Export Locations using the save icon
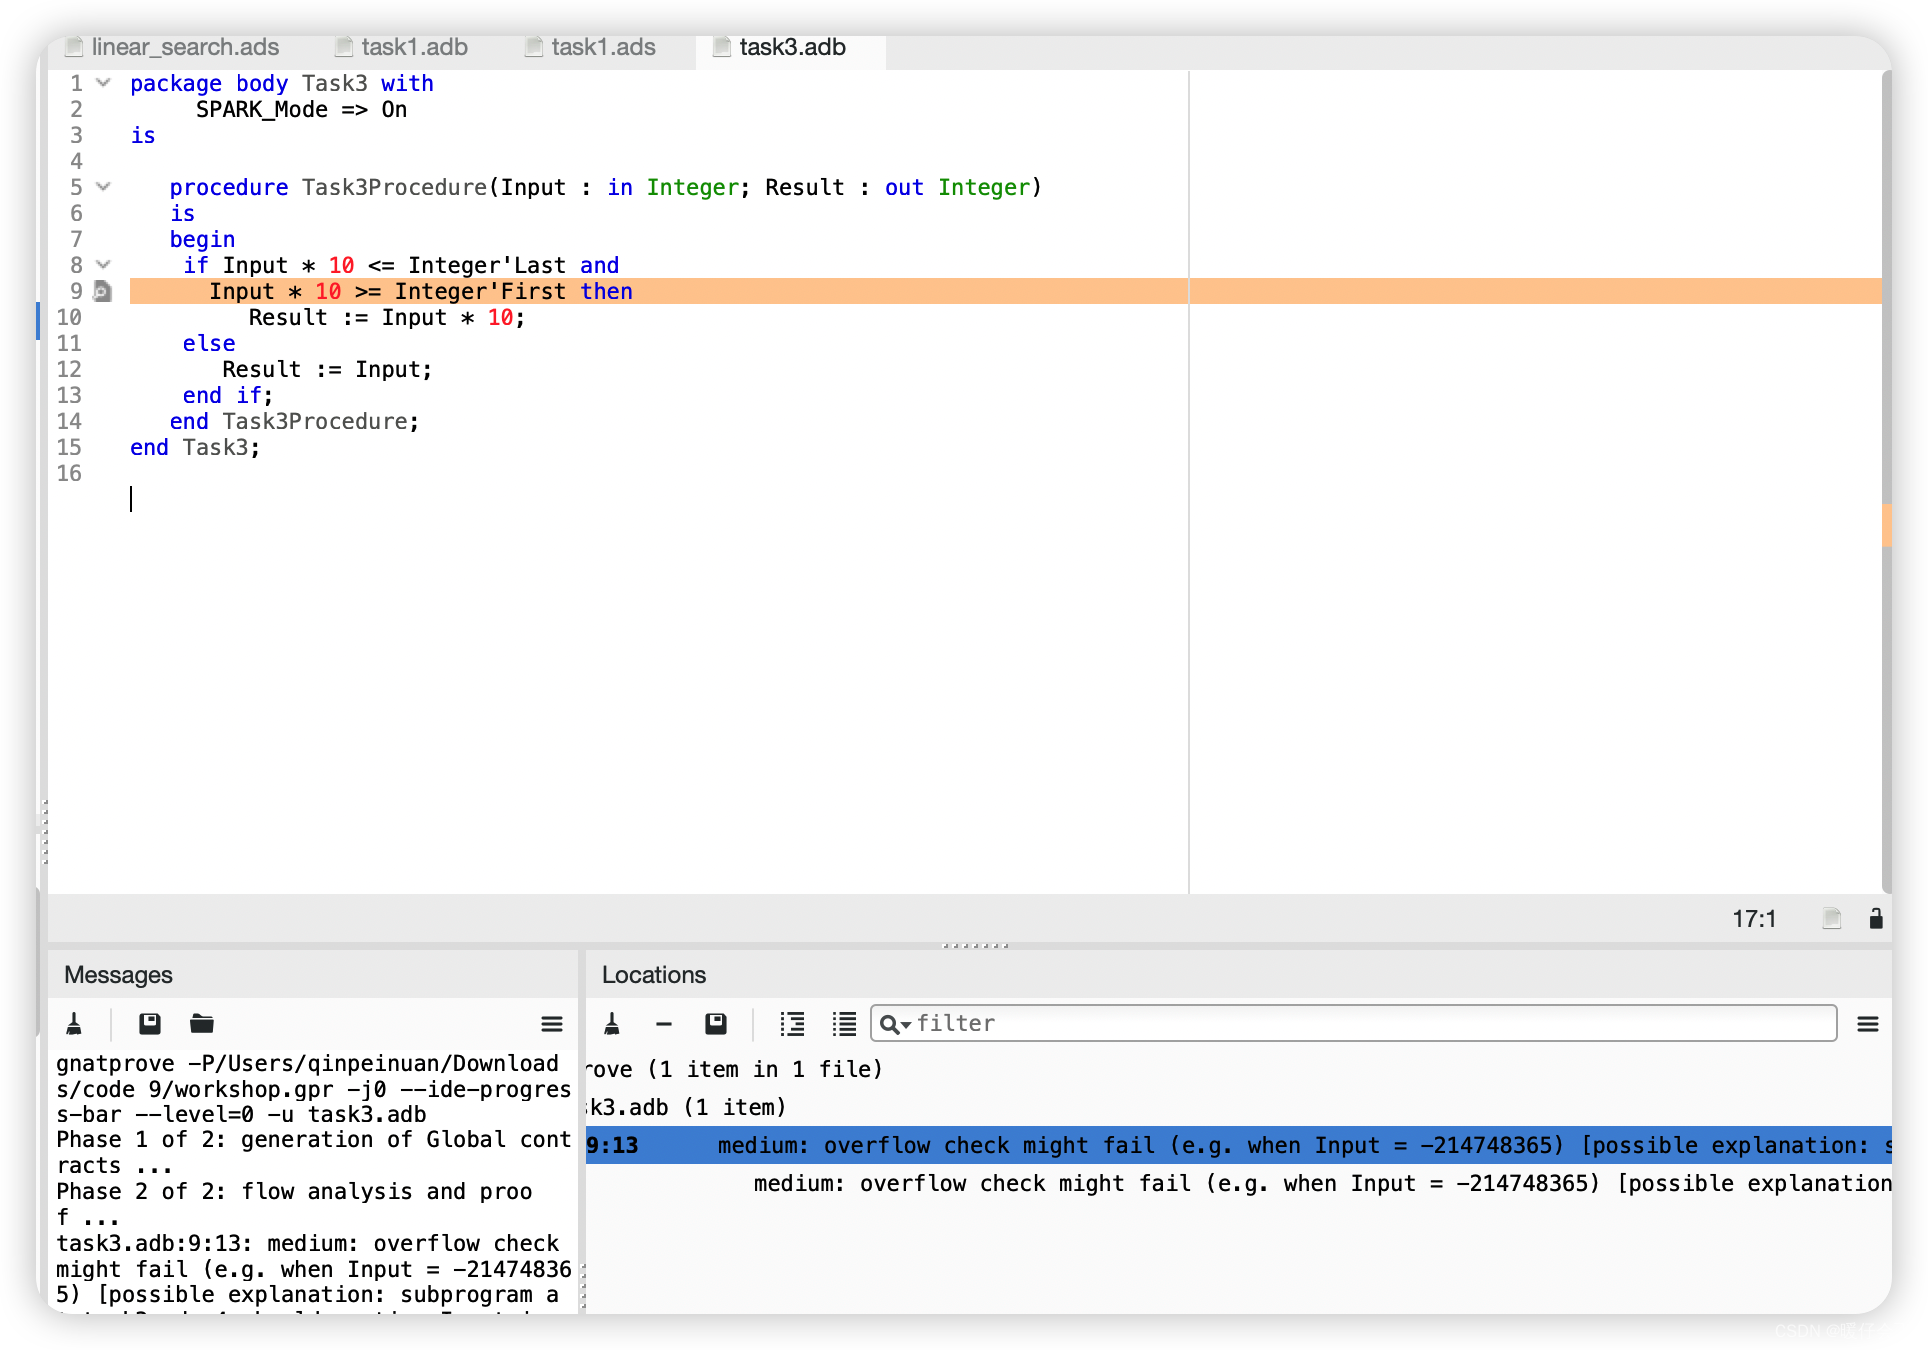The image size is (1928, 1350). (x=716, y=1023)
